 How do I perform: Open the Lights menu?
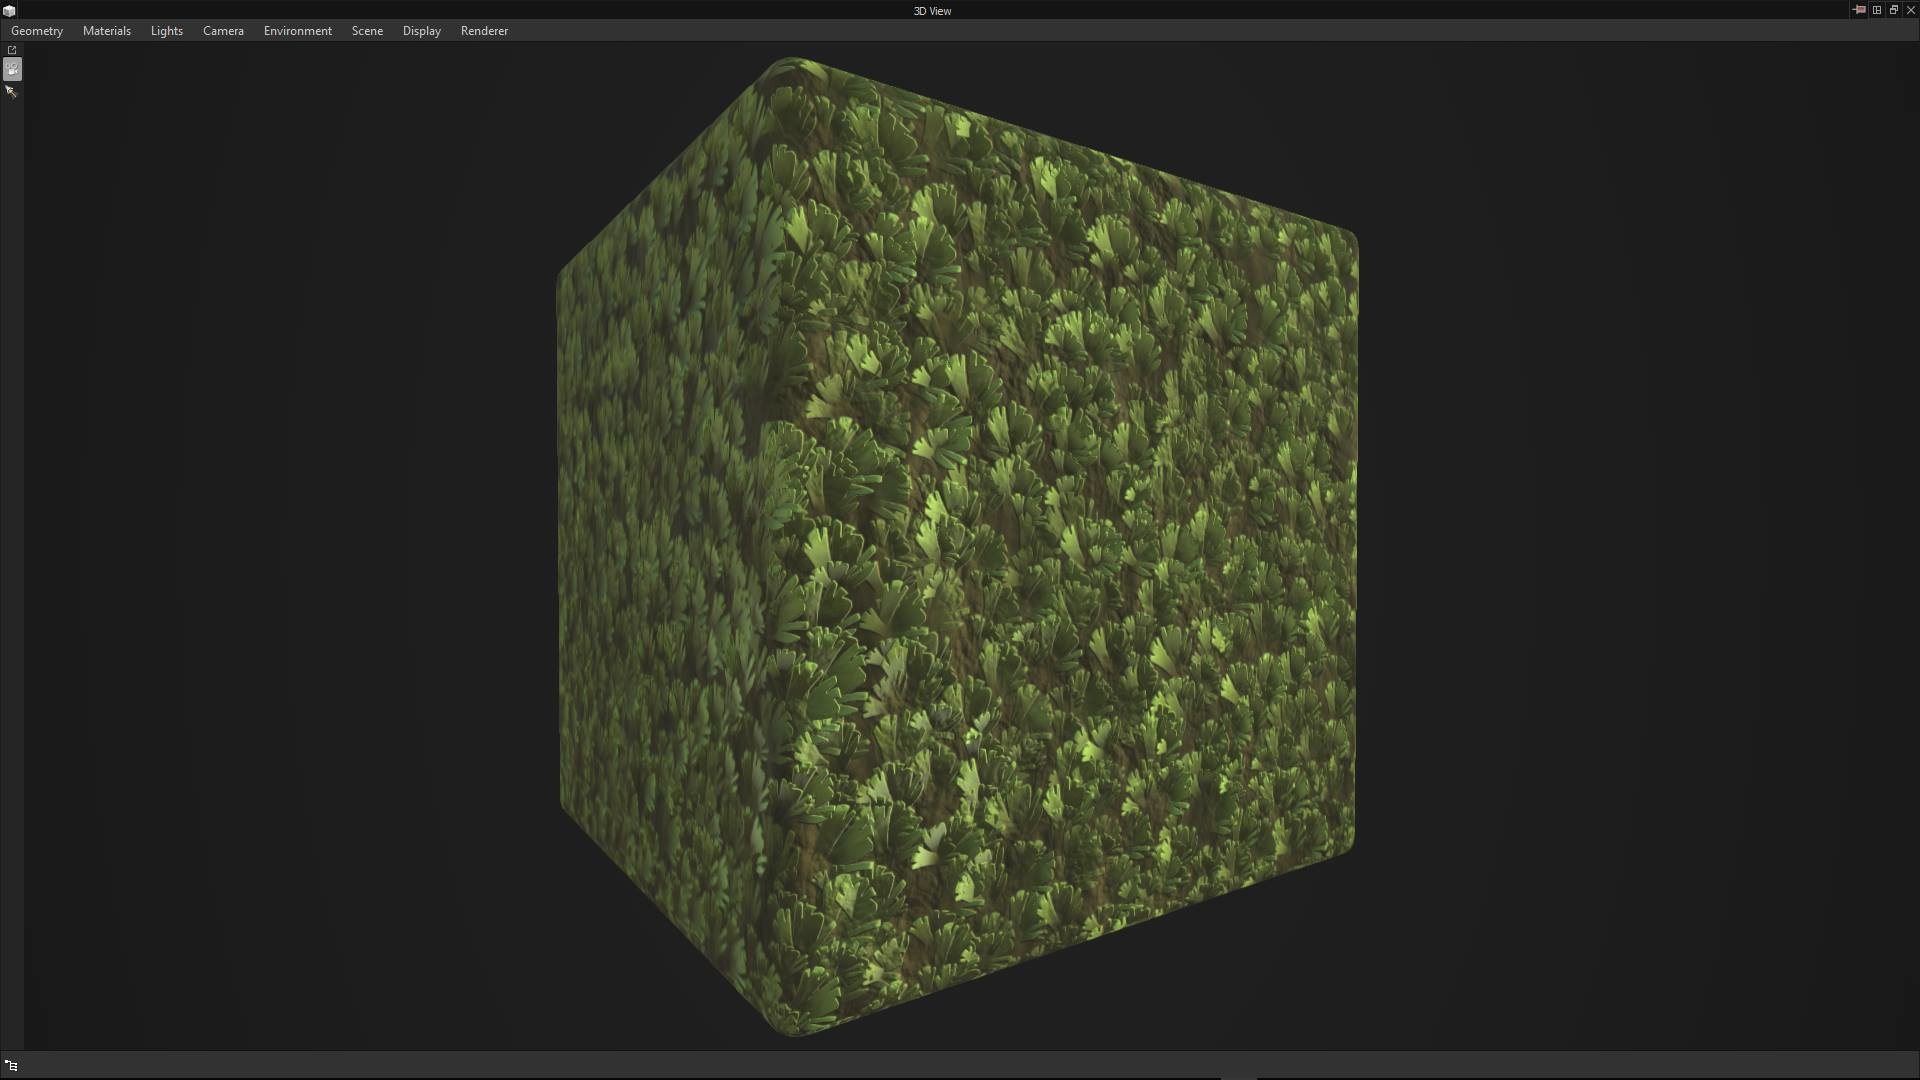click(x=167, y=31)
